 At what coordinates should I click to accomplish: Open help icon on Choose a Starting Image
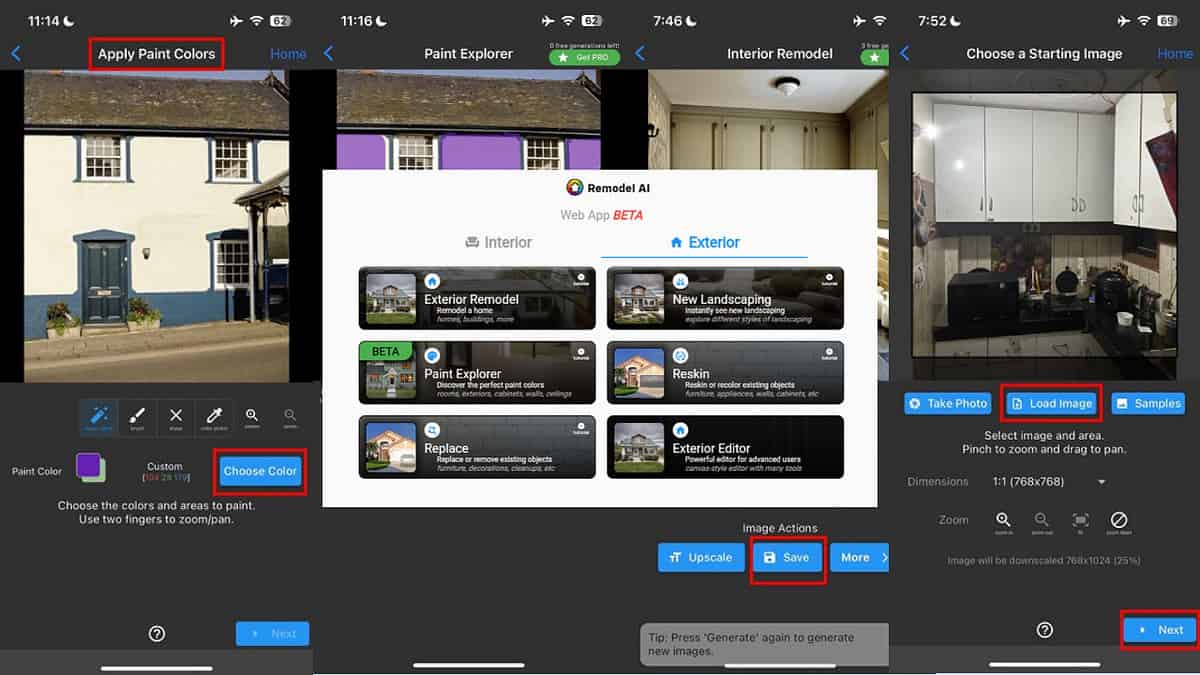1045,630
